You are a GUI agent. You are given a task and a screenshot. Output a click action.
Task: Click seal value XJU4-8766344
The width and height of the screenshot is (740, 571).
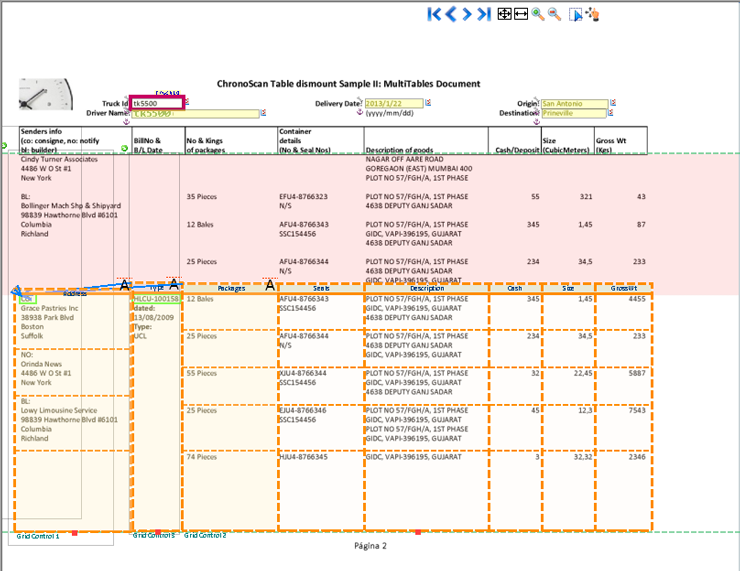(303, 373)
